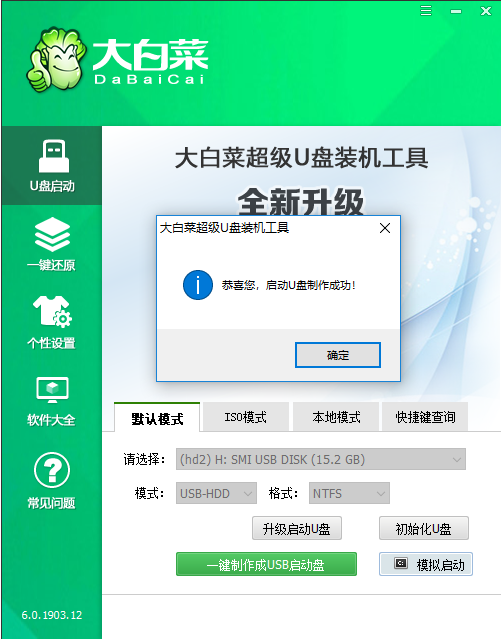501x639 pixels.
Task: Close the success dialog with X
Action: 385,228
